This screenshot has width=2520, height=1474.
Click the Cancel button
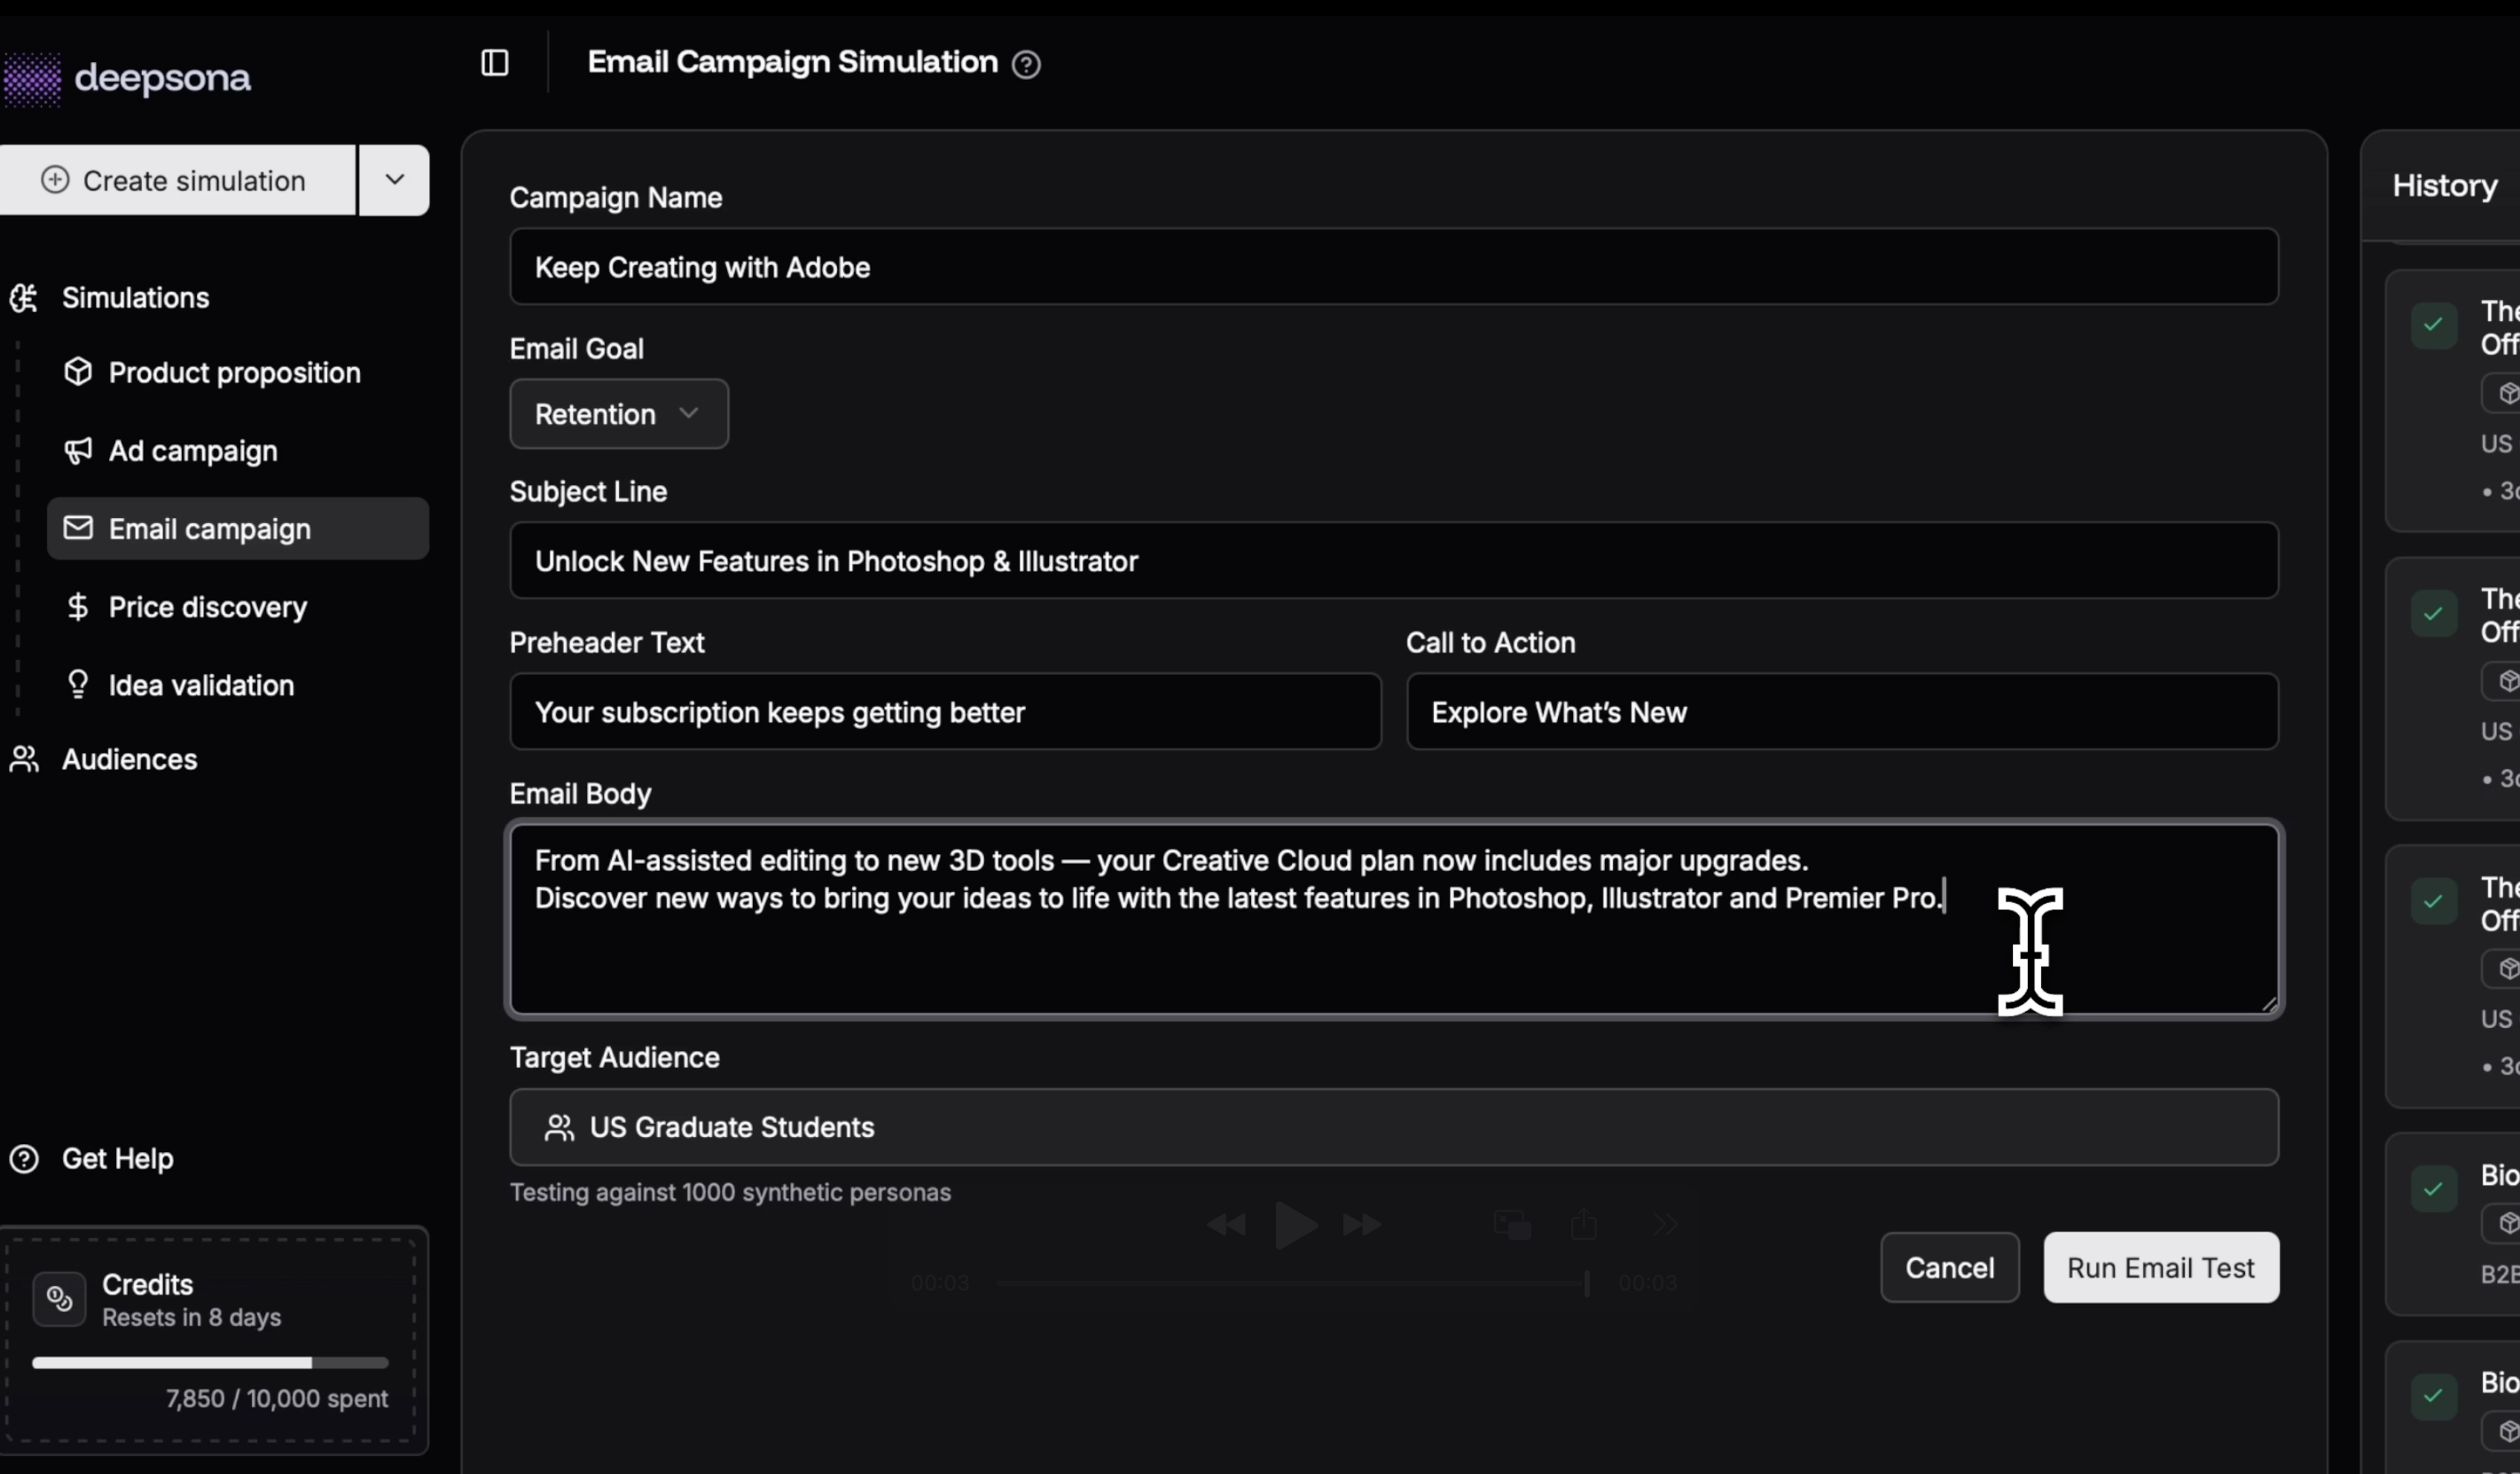pyautogui.click(x=1949, y=1268)
